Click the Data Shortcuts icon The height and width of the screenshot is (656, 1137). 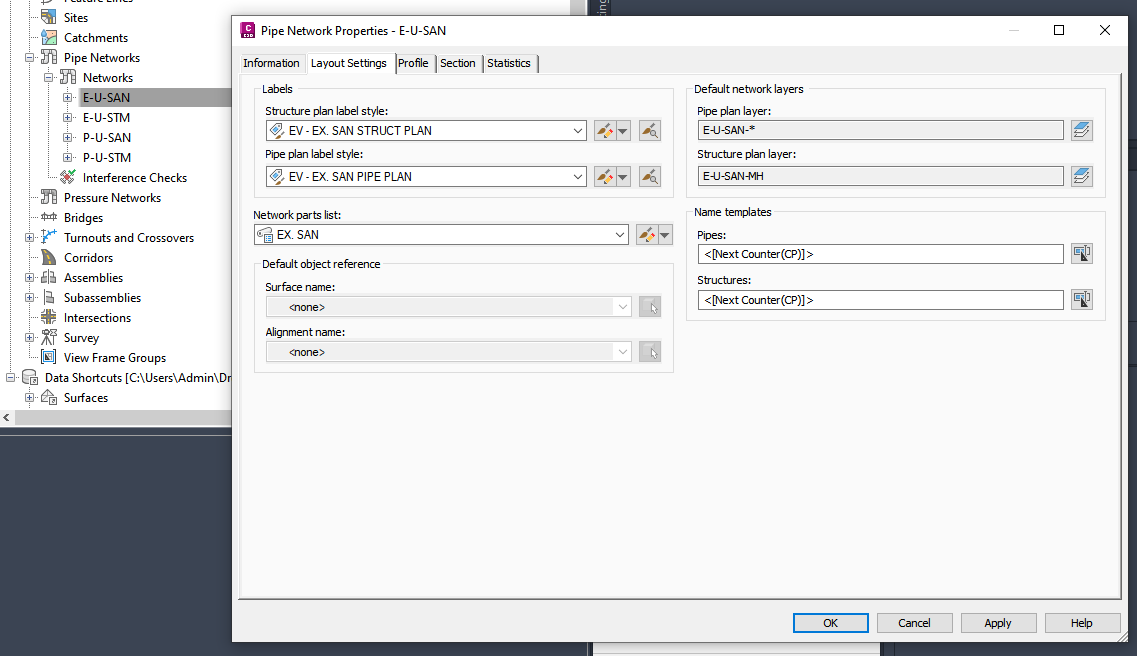30,378
